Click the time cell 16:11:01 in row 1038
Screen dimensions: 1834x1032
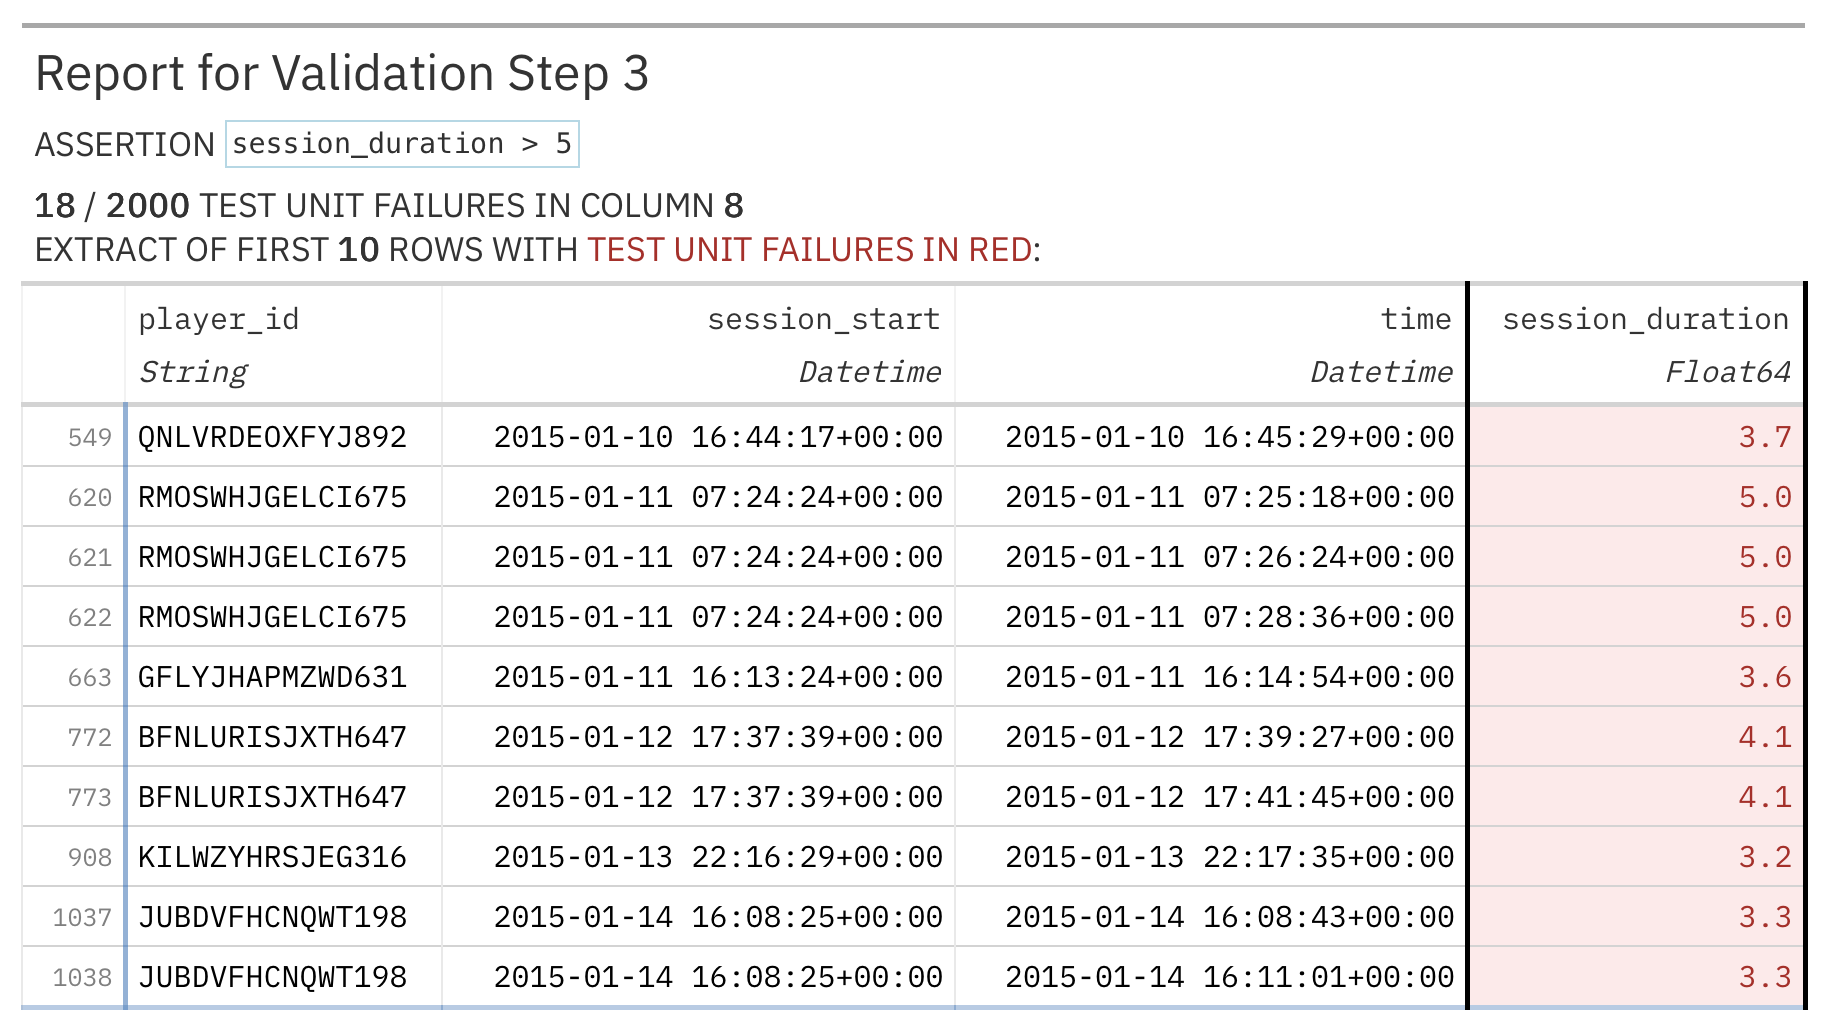[x=1229, y=978]
